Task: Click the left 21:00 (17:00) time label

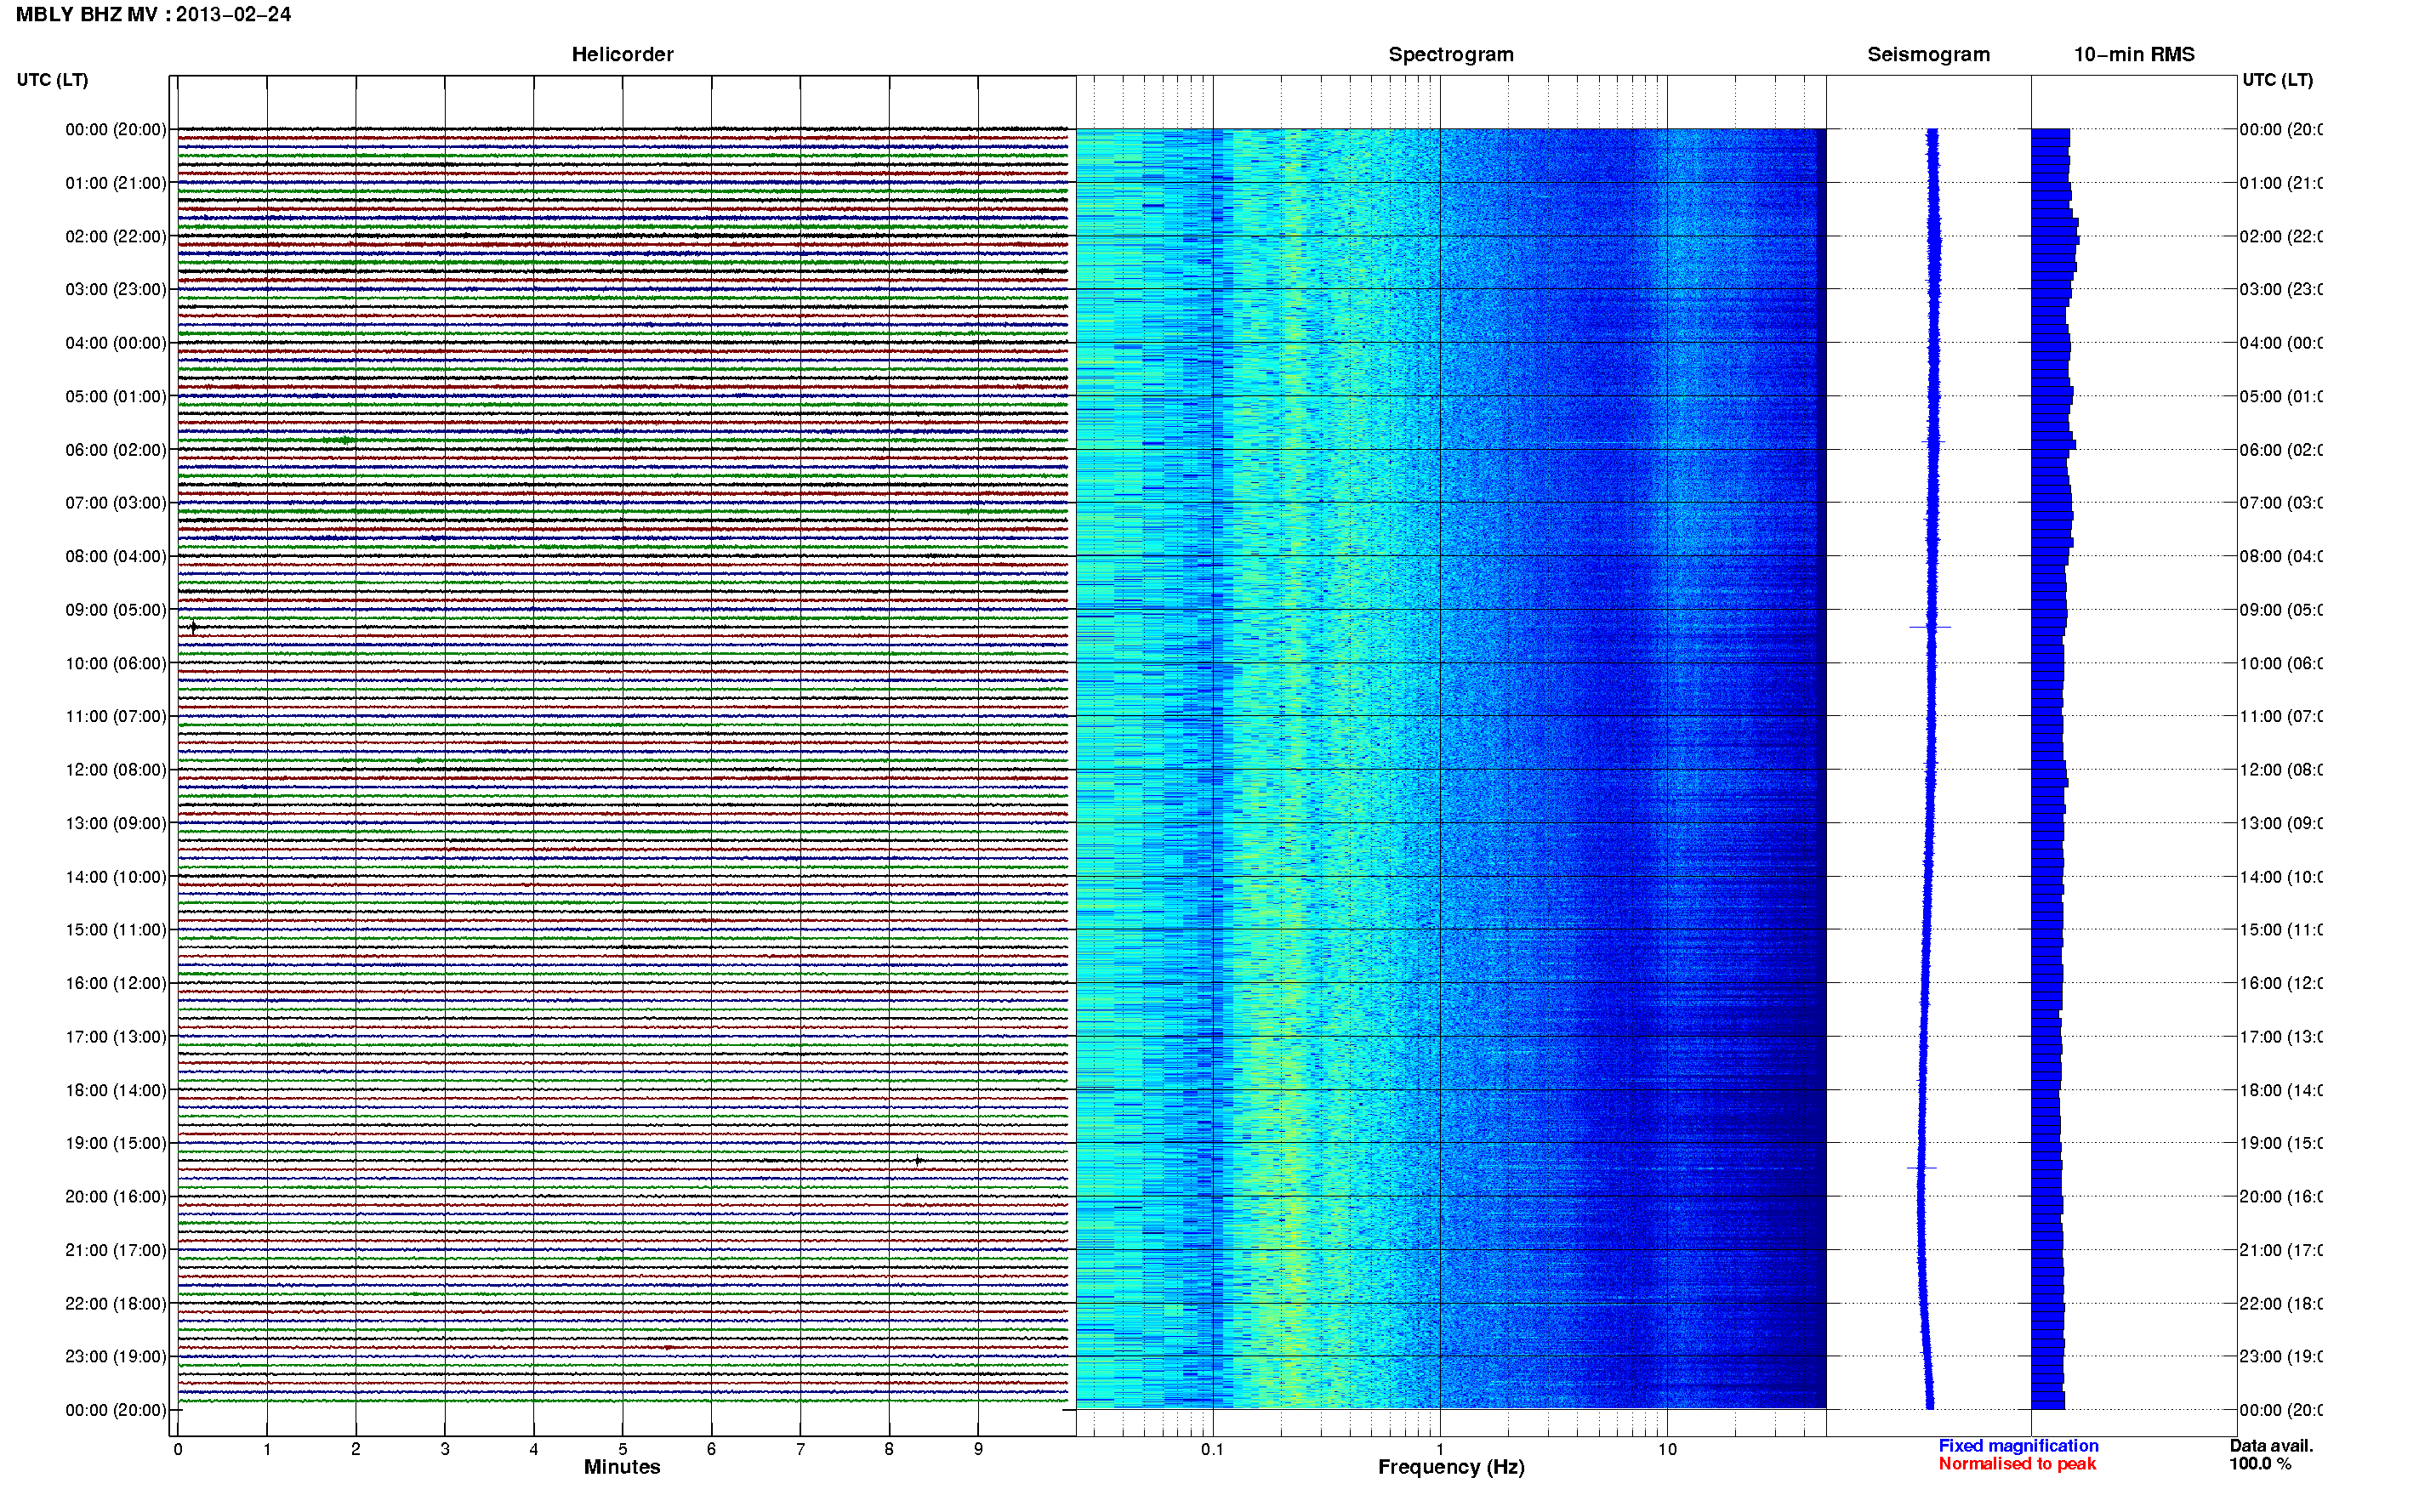Action: click(116, 1250)
